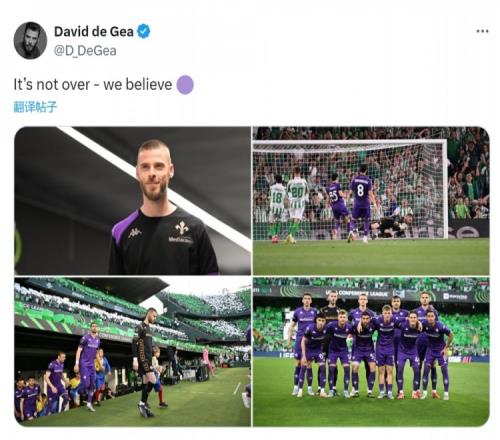Select the "It's not over - we believe" text
500x440 pixels.
[x=93, y=85]
